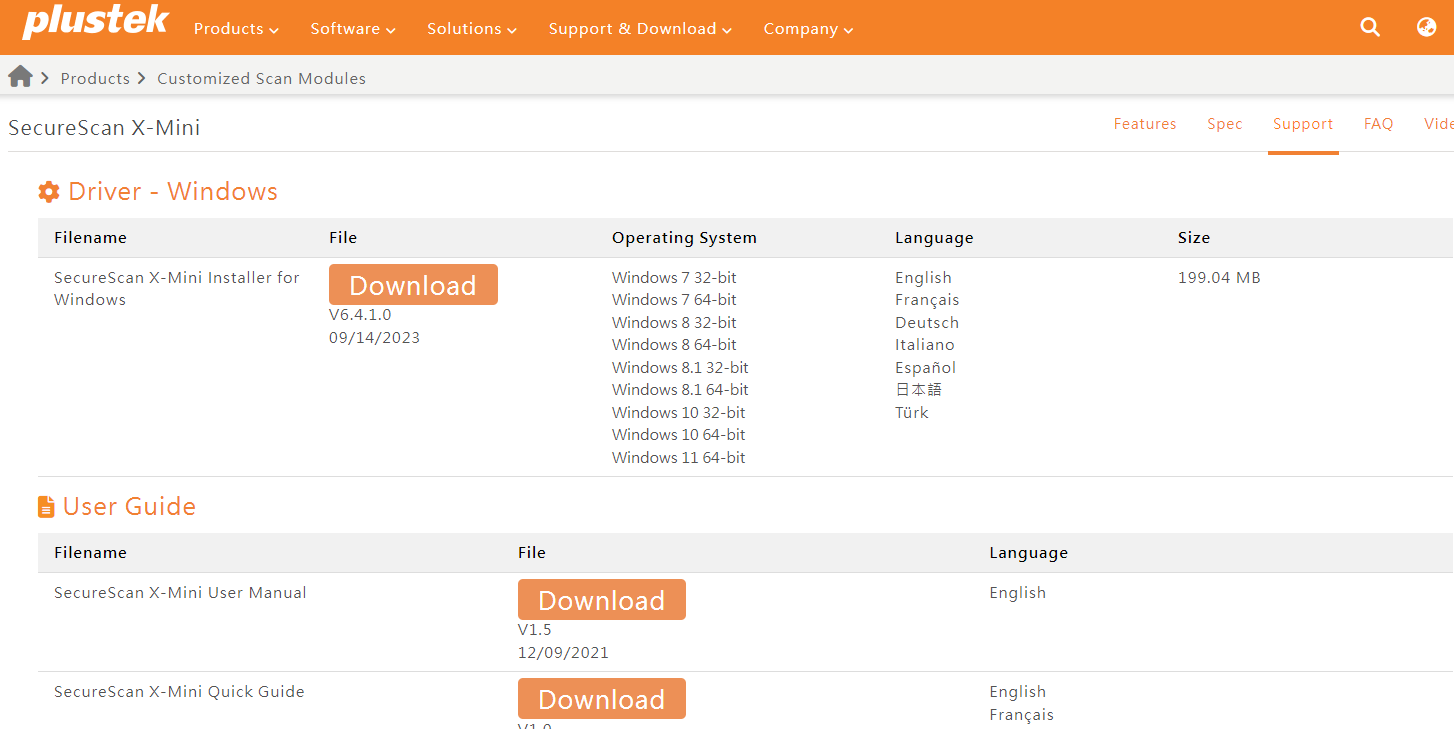The height and width of the screenshot is (729, 1454).
Task: Click Windows 8.1 32-bit entry
Action: point(680,368)
